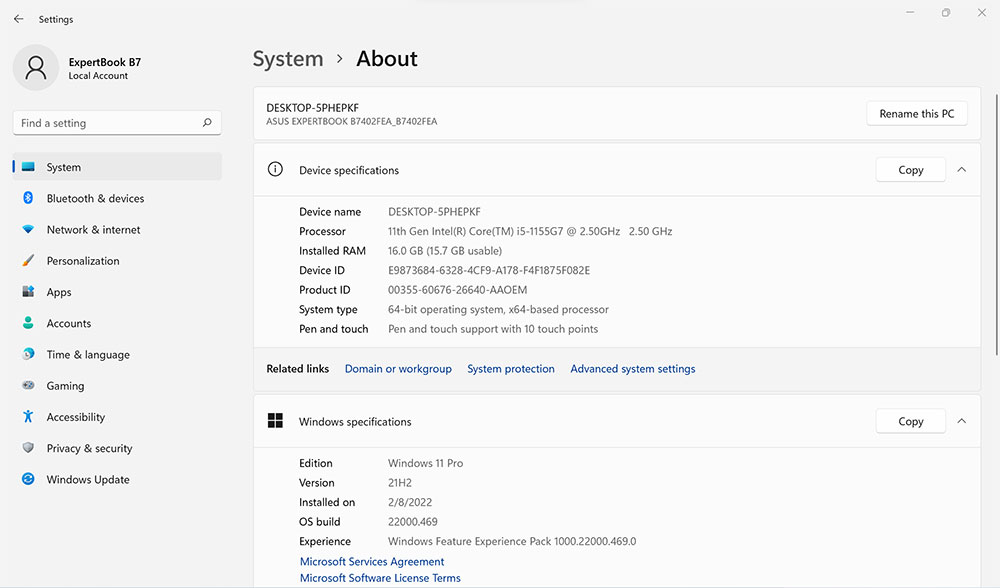1000x588 pixels.
Task: Click the Product ID value 00355-60676-26640-AAOEM
Action: point(458,290)
